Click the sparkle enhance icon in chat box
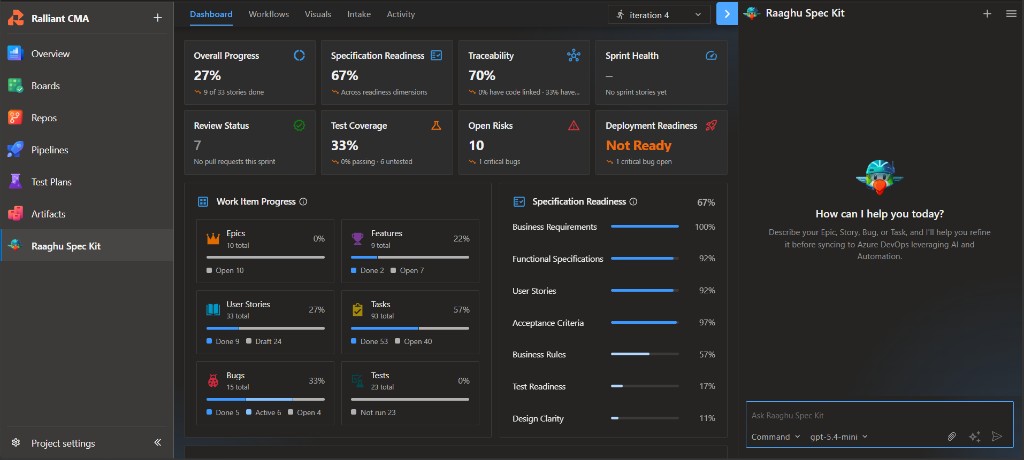Screen dimensions: 1024x460 (974, 436)
